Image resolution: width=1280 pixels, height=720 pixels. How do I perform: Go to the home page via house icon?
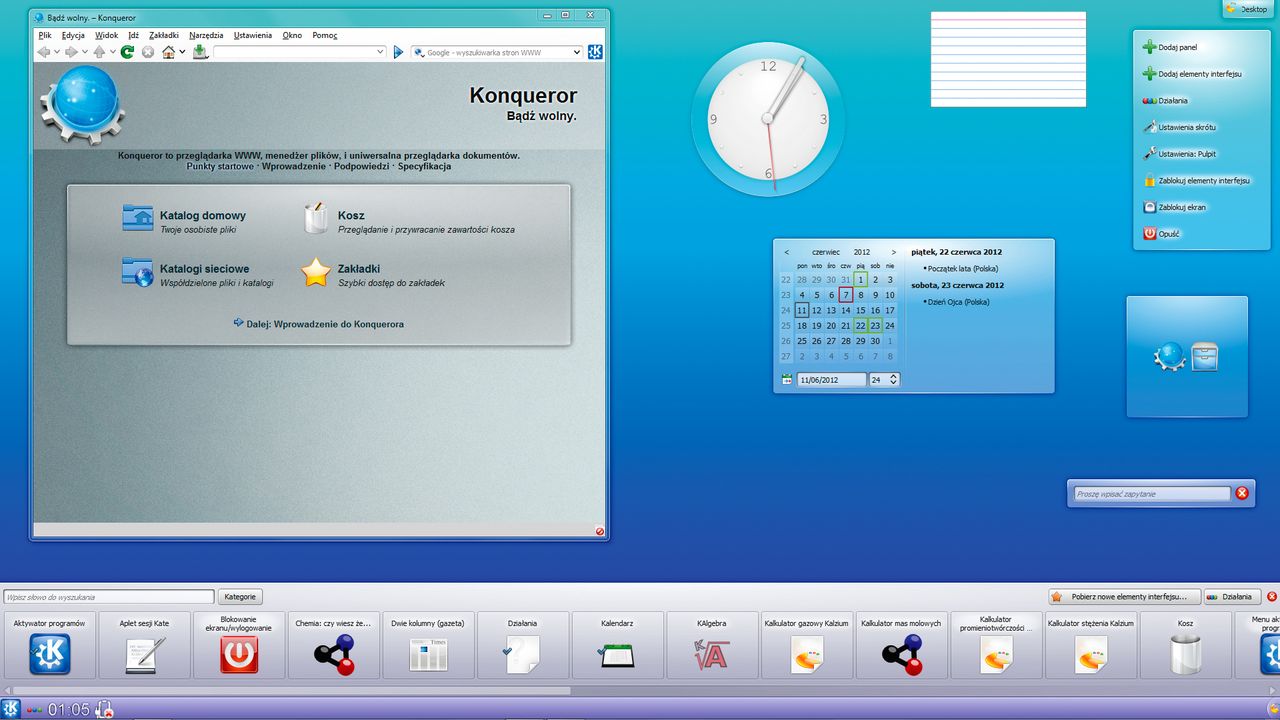[168, 52]
